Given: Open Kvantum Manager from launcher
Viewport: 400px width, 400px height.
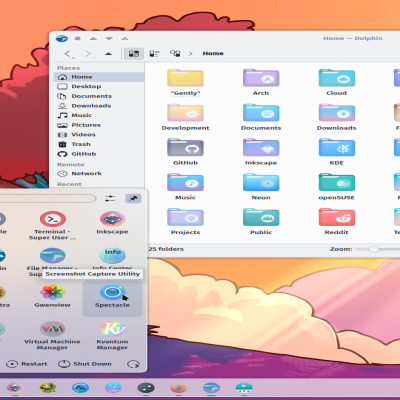Looking at the screenshot, I should pos(112,335).
